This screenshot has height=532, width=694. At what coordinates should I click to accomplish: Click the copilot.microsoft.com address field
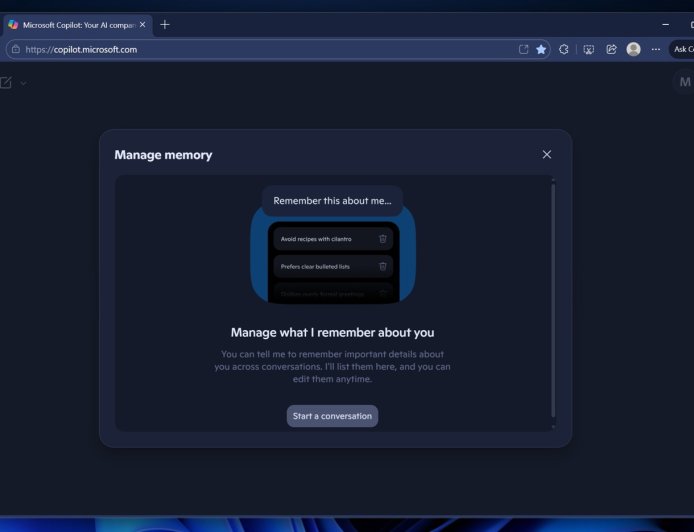click(x=250, y=49)
